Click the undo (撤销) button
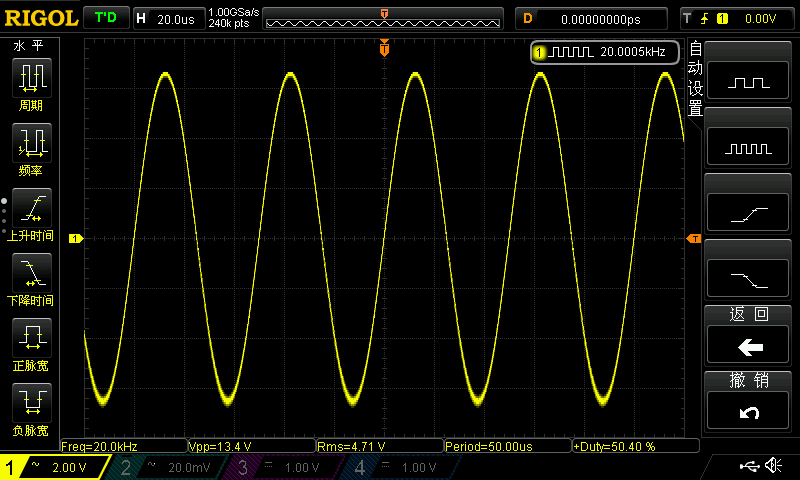Screen dimensions: 800x480 click(748, 411)
